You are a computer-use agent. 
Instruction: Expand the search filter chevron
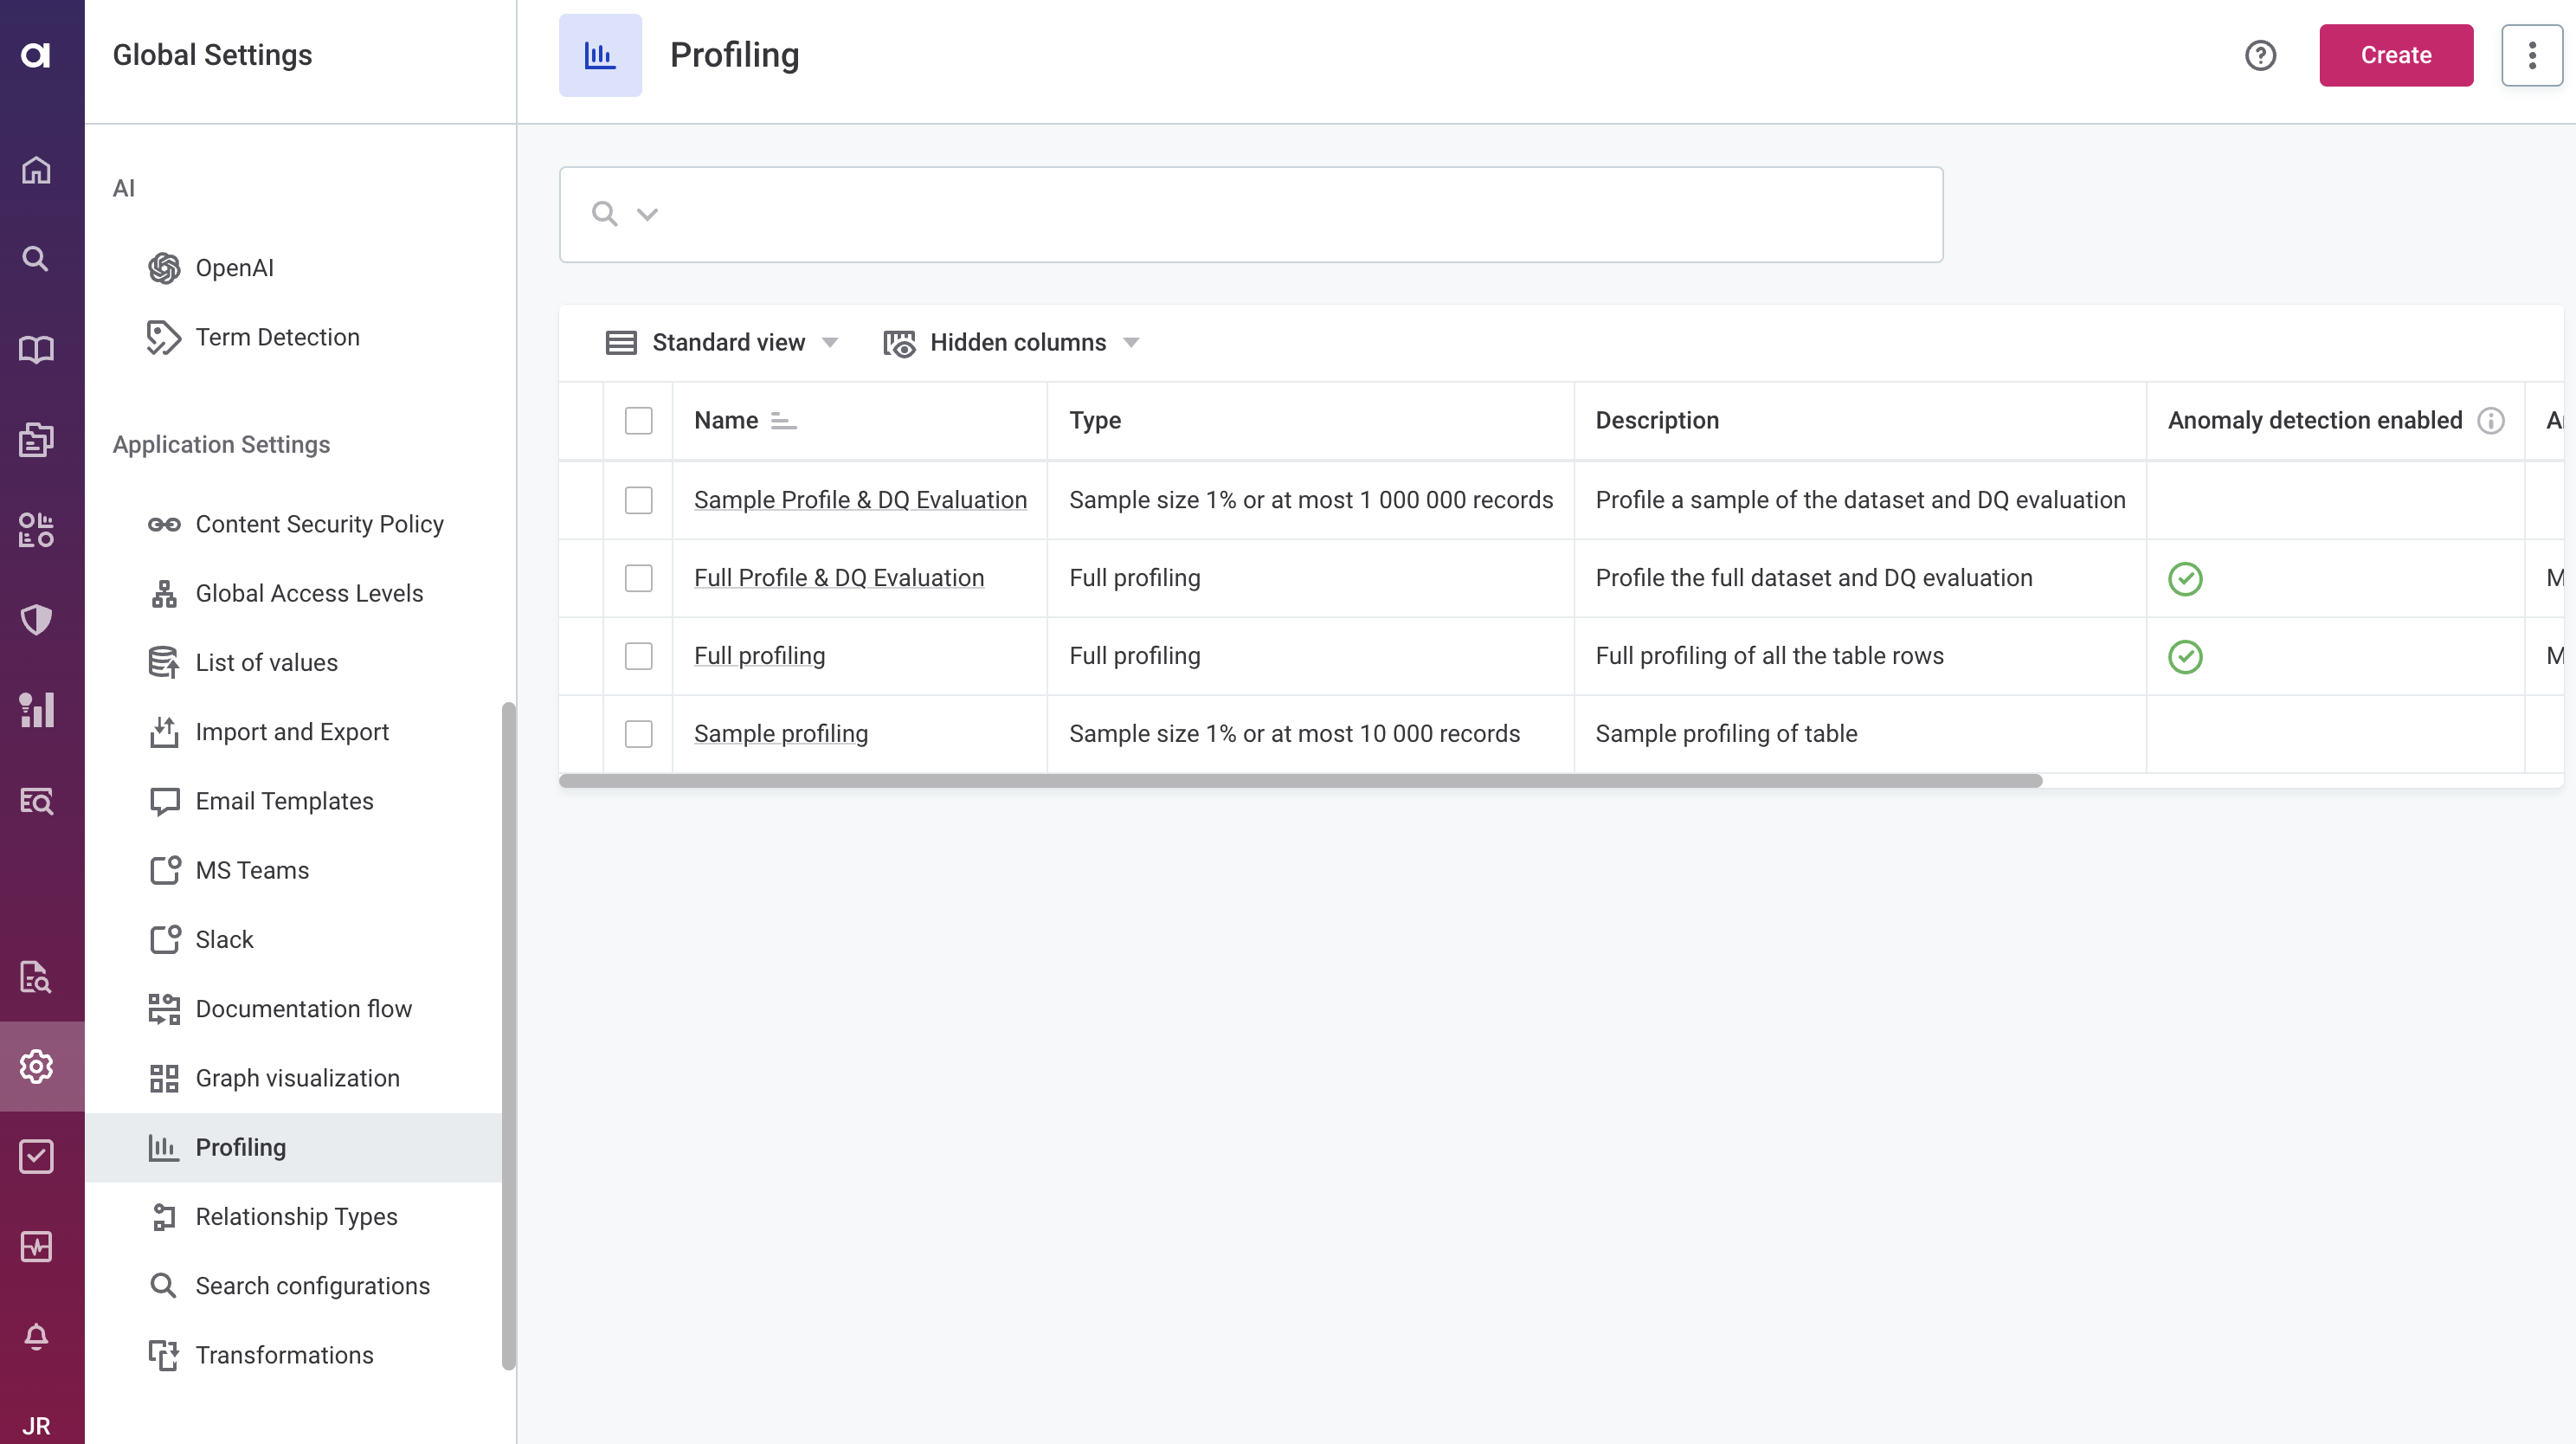point(648,214)
